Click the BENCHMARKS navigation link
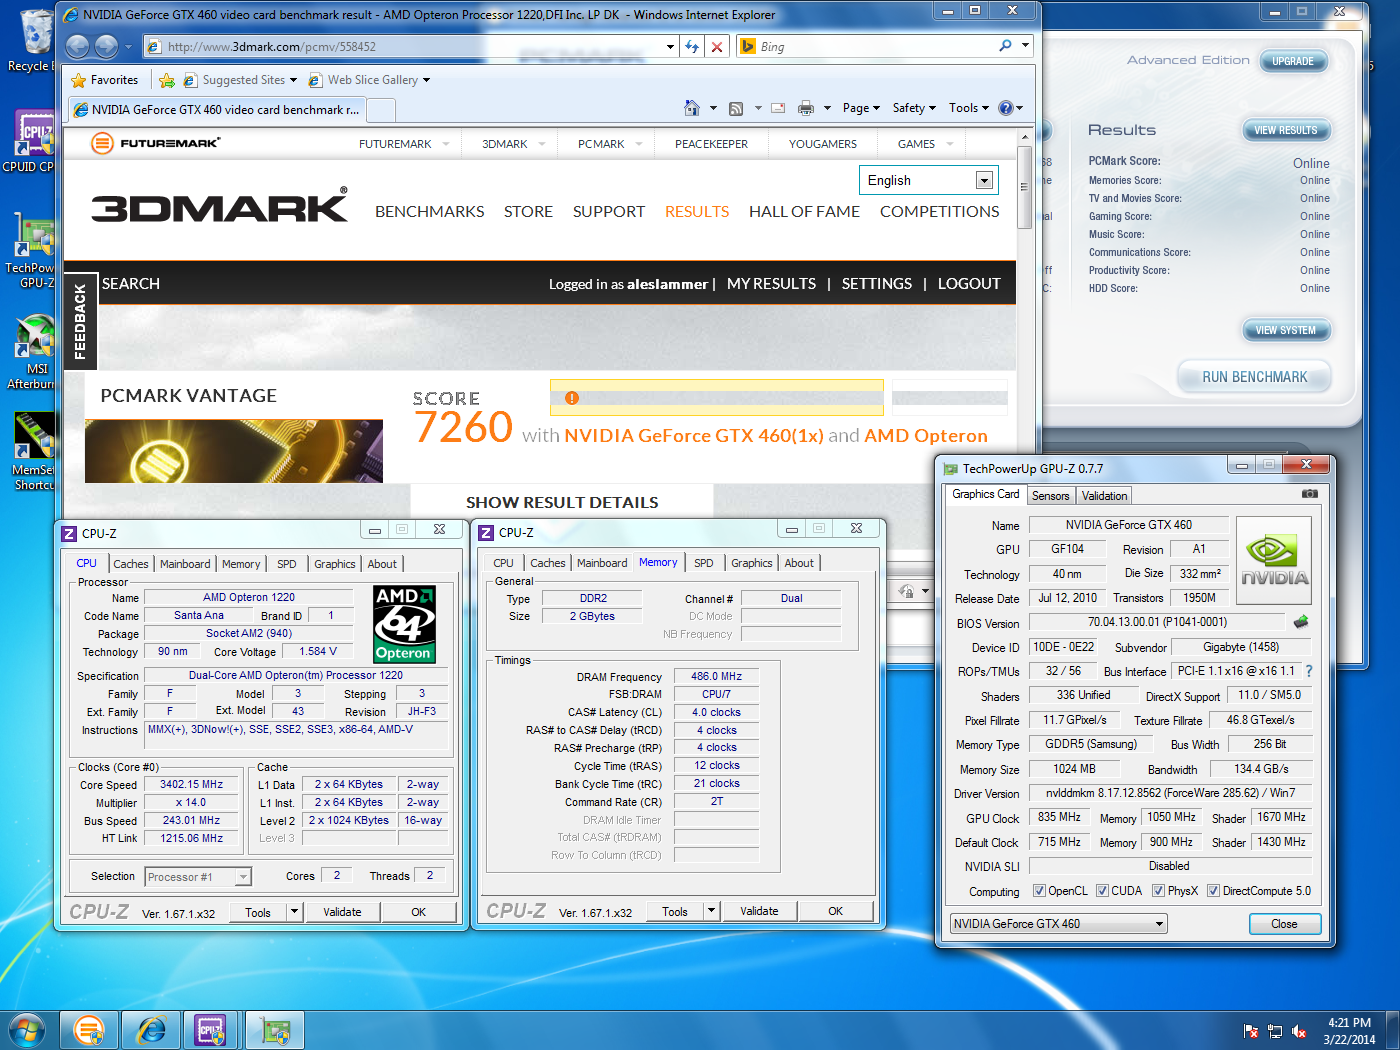This screenshot has width=1400, height=1050. click(430, 212)
